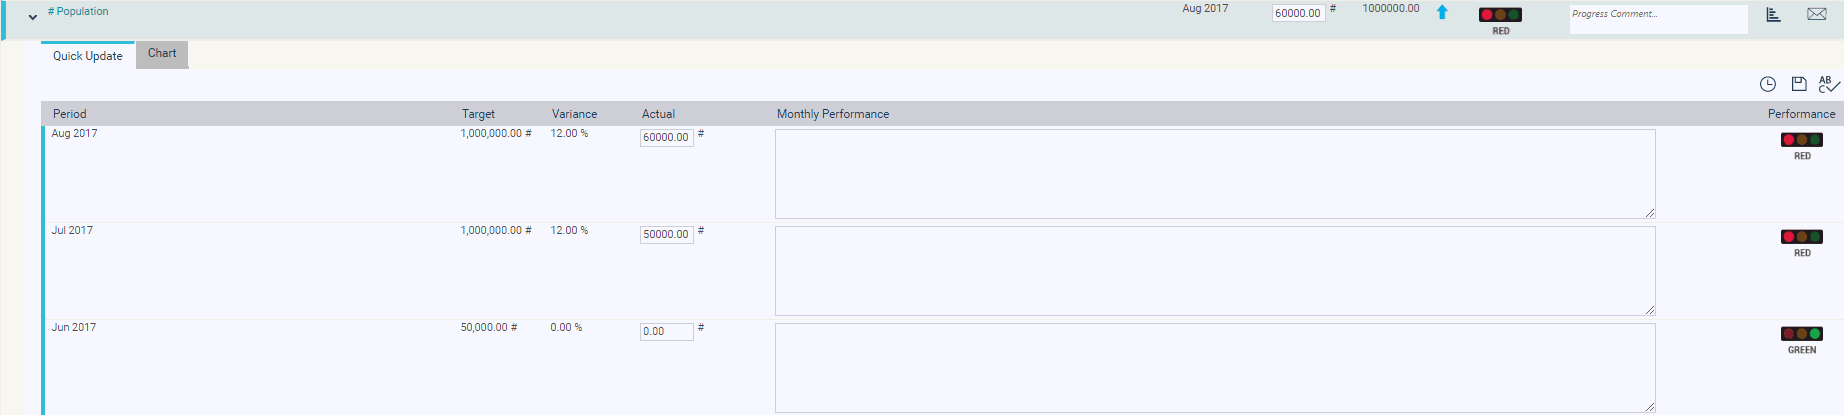
Task: Click the save floppy disk icon
Action: 1799,84
